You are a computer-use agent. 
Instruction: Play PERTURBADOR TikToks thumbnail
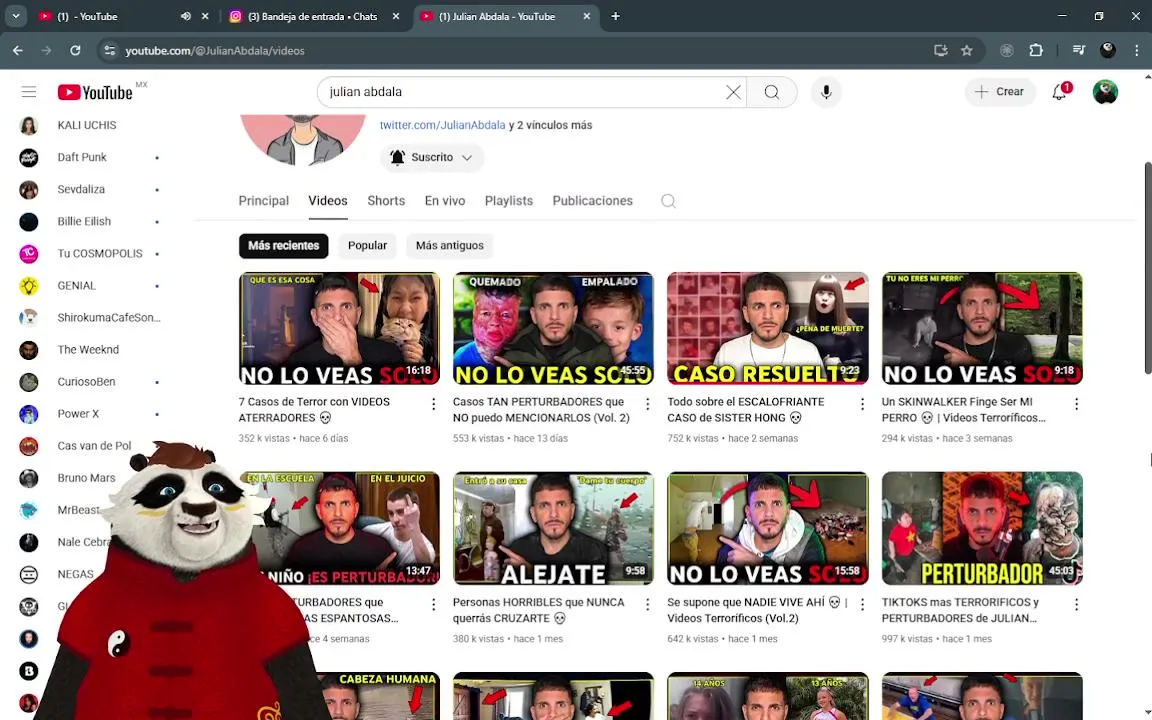point(982,528)
